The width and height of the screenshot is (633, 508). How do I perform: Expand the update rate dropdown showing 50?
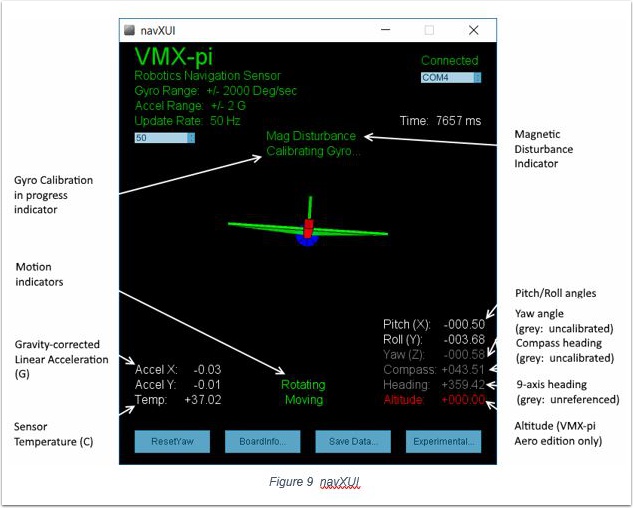point(164,138)
